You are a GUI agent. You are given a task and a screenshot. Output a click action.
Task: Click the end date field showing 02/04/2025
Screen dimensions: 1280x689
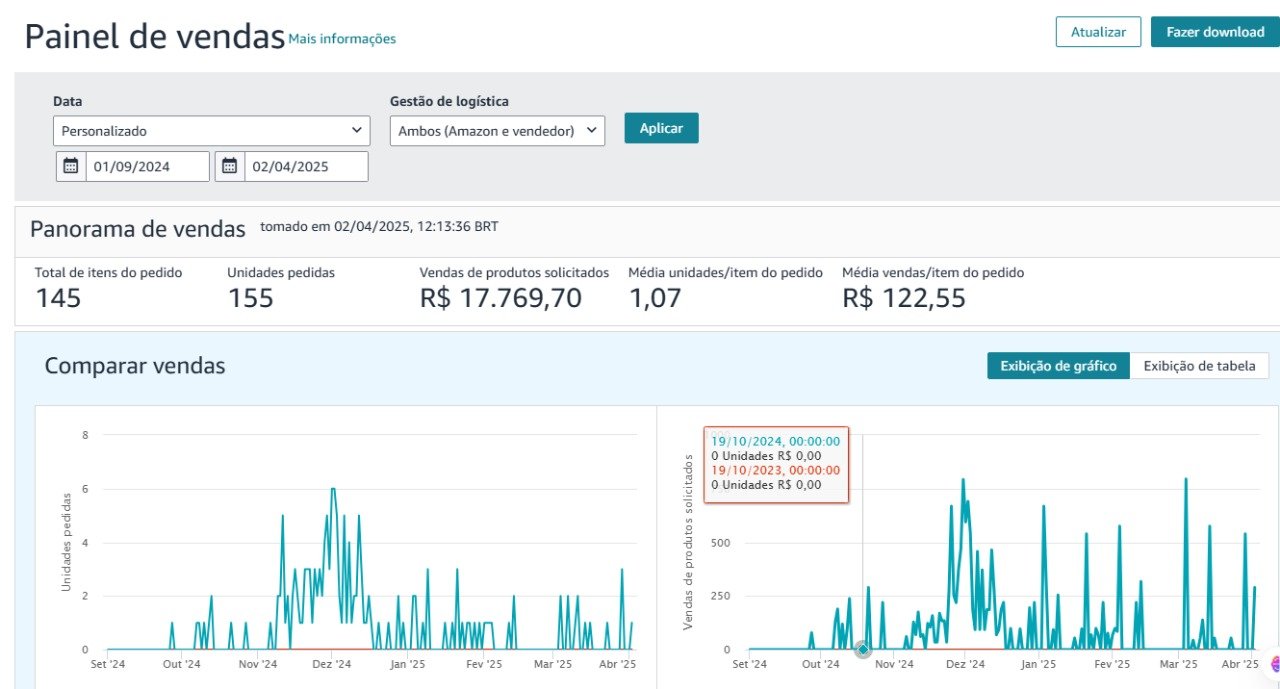coord(305,167)
